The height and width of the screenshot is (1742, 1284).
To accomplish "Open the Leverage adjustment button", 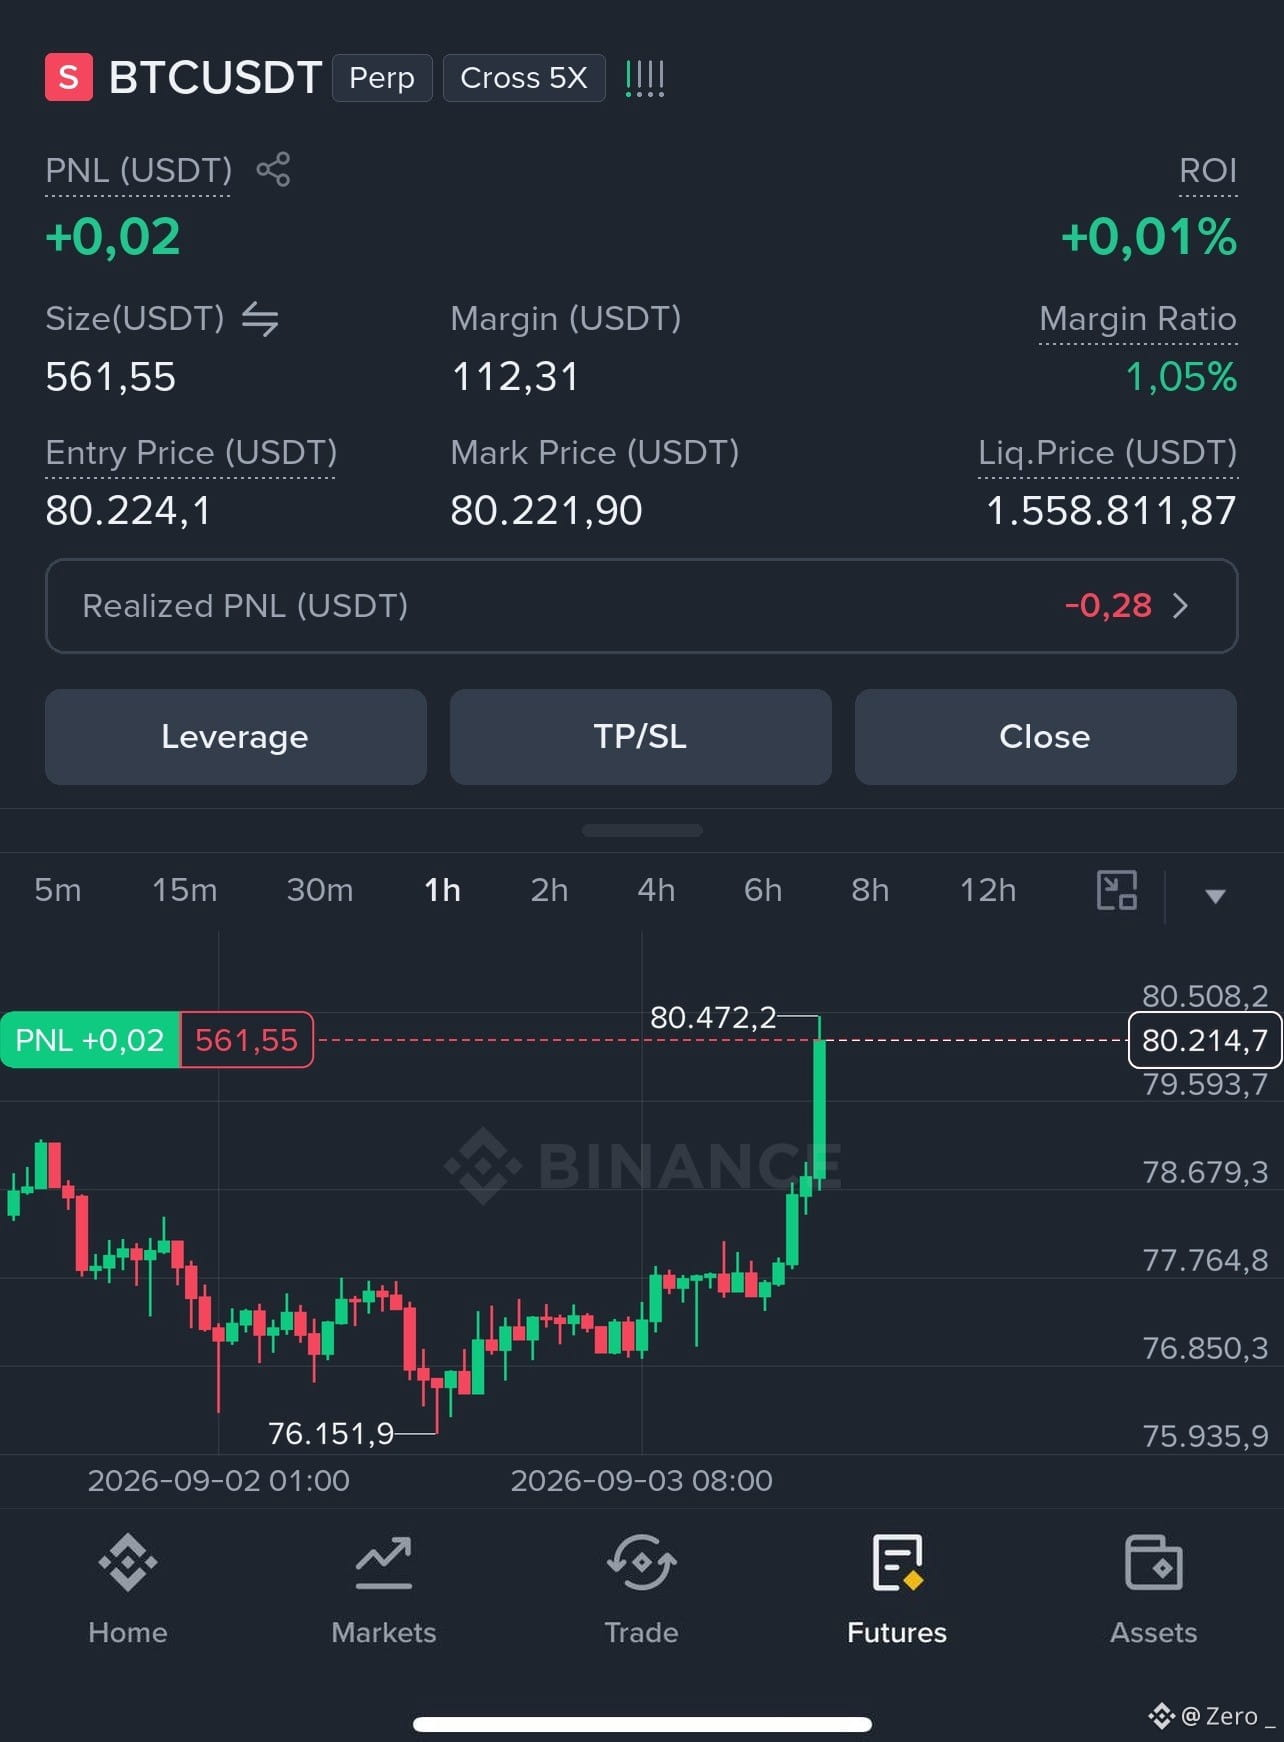I will pyautogui.click(x=236, y=737).
